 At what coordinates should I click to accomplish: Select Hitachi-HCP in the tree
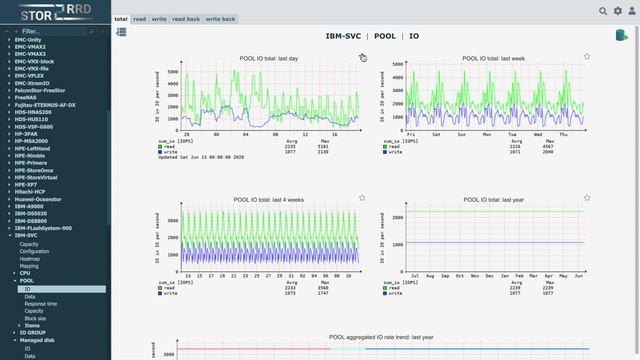[x=30, y=192]
